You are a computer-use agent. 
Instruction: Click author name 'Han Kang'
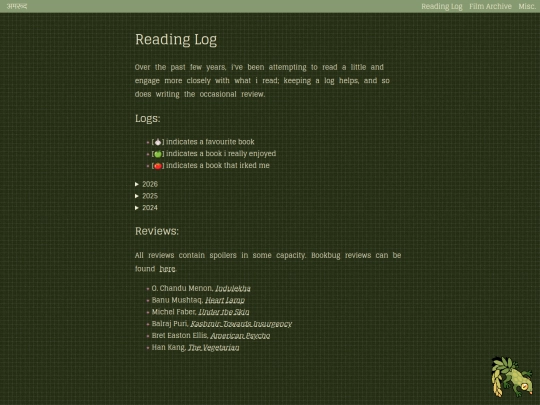coord(168,347)
